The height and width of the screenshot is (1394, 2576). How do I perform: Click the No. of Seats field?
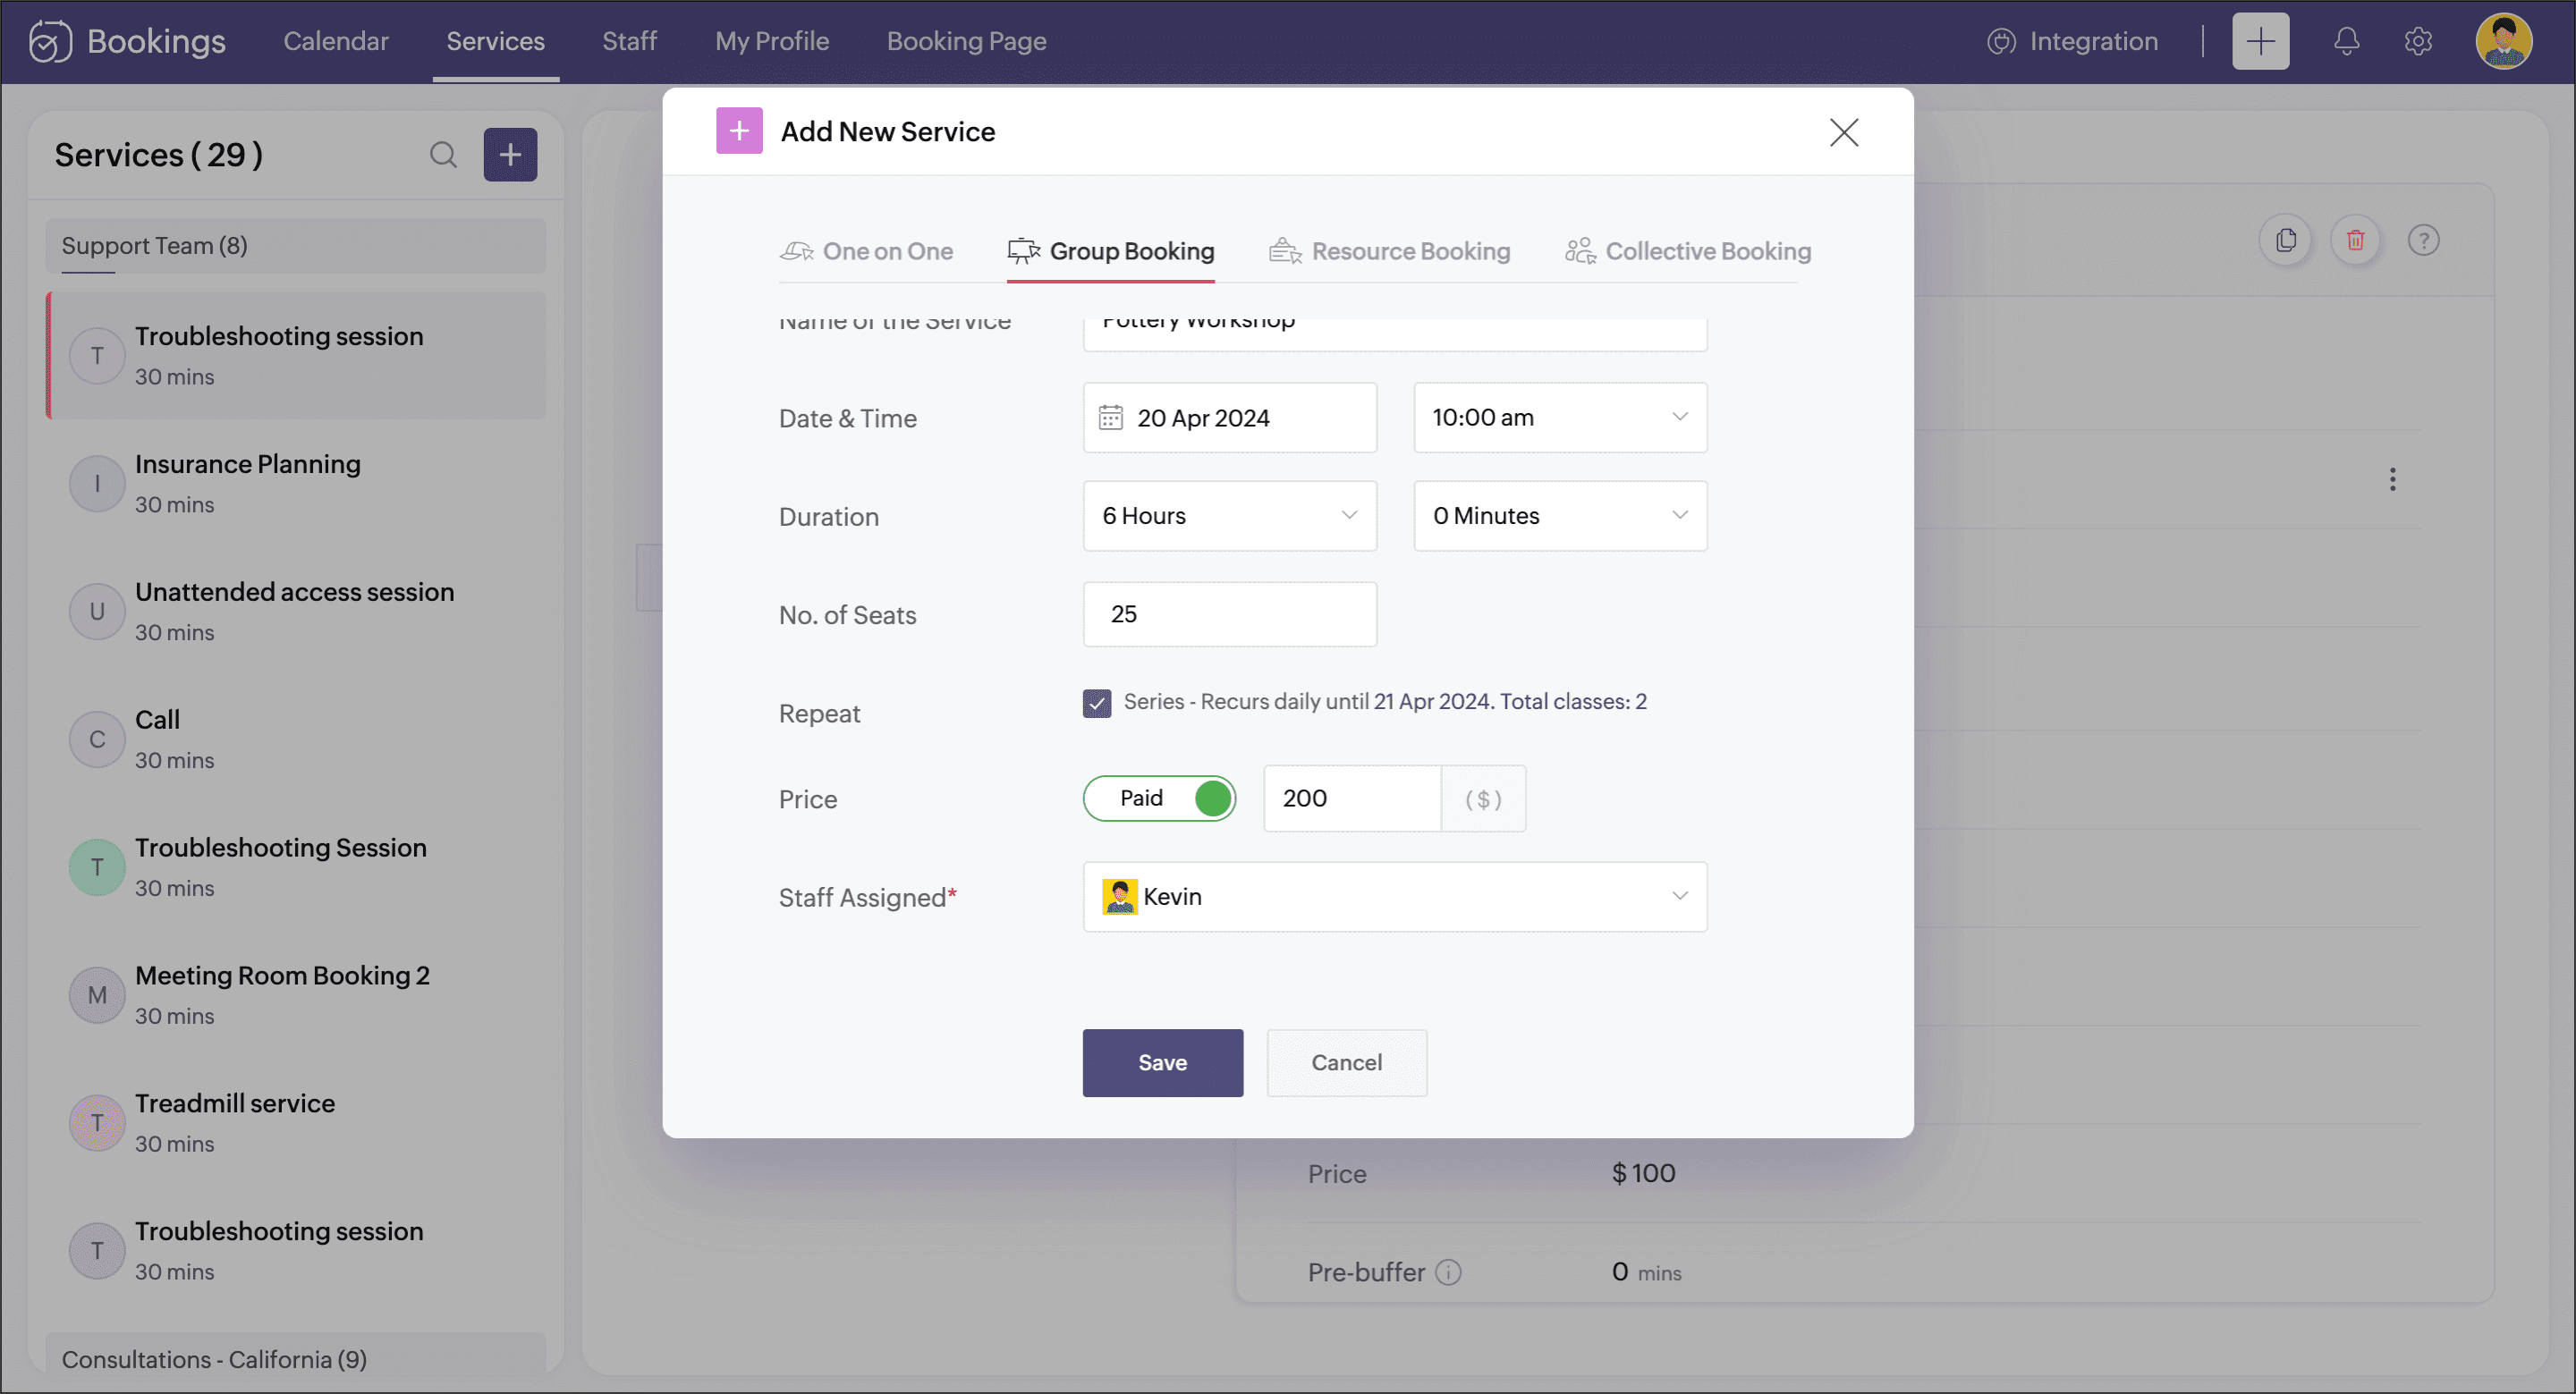tap(1229, 614)
